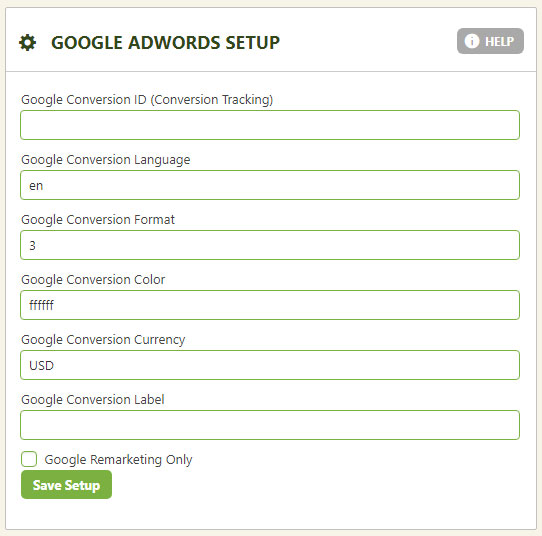The height and width of the screenshot is (536, 542).
Task: Focus the Google Conversion ID input field
Action: point(270,125)
